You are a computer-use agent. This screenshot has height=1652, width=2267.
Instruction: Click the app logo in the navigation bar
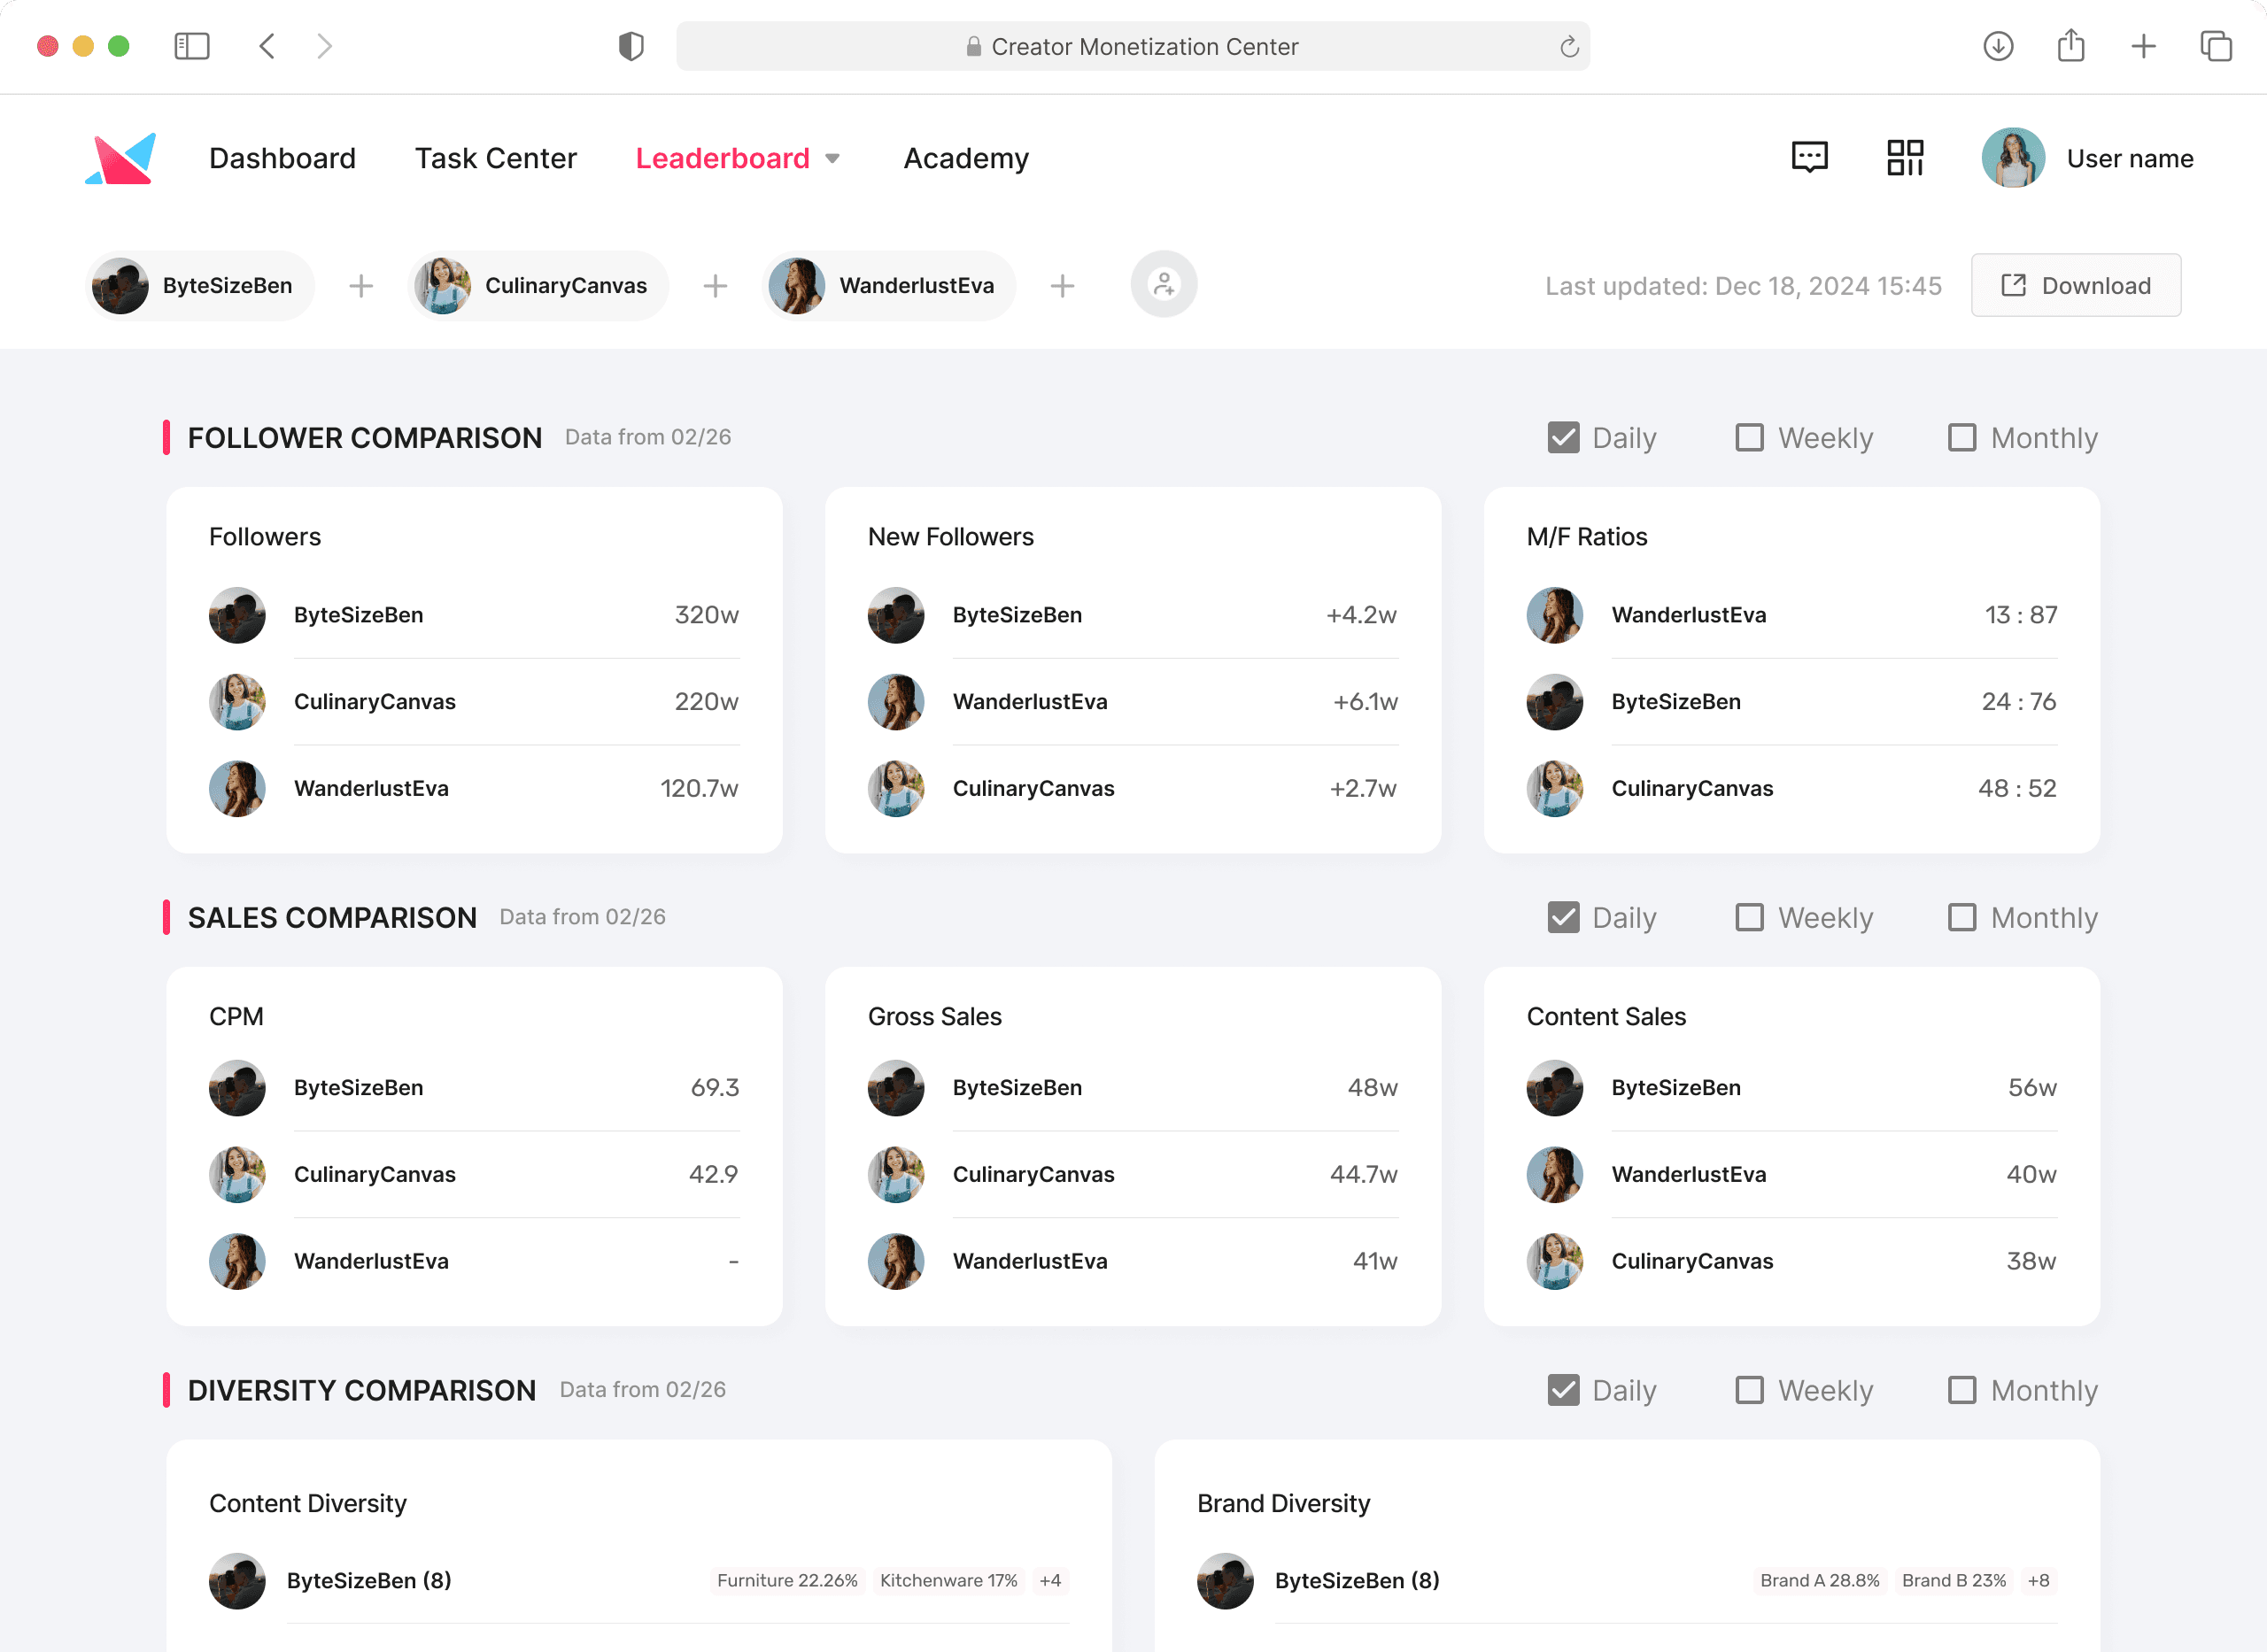point(121,158)
